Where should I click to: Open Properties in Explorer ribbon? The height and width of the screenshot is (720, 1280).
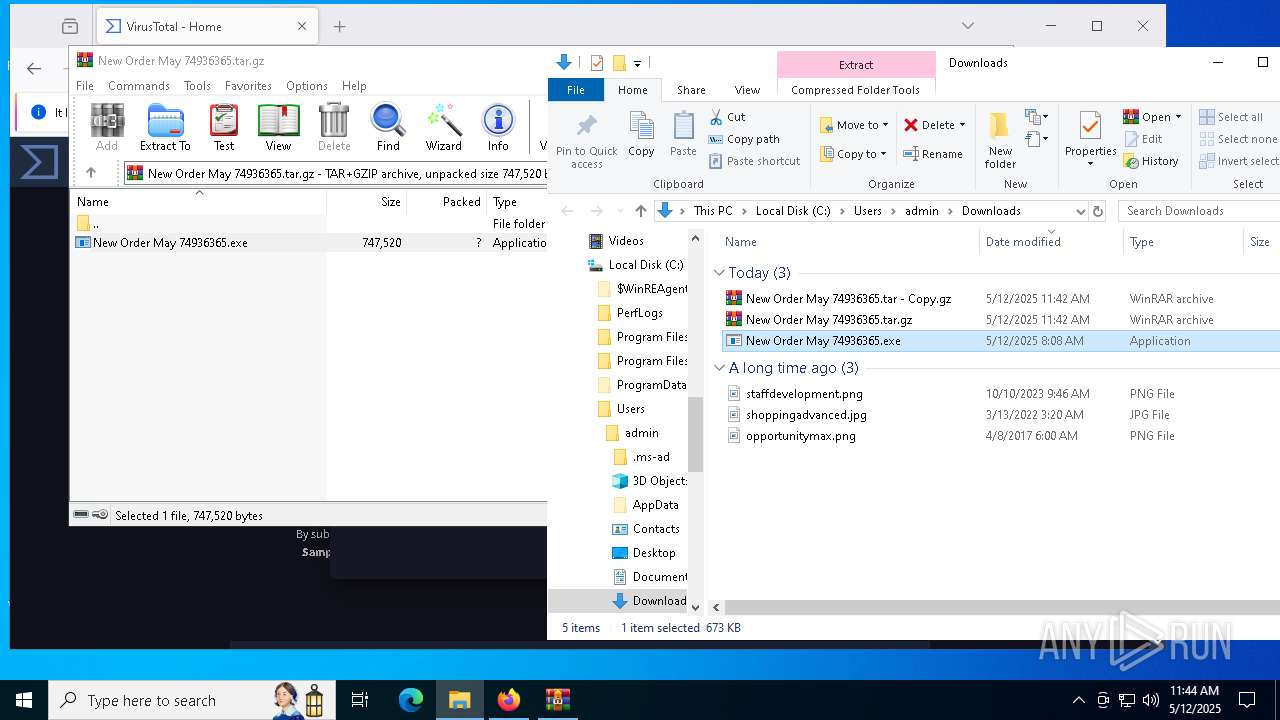(1090, 139)
